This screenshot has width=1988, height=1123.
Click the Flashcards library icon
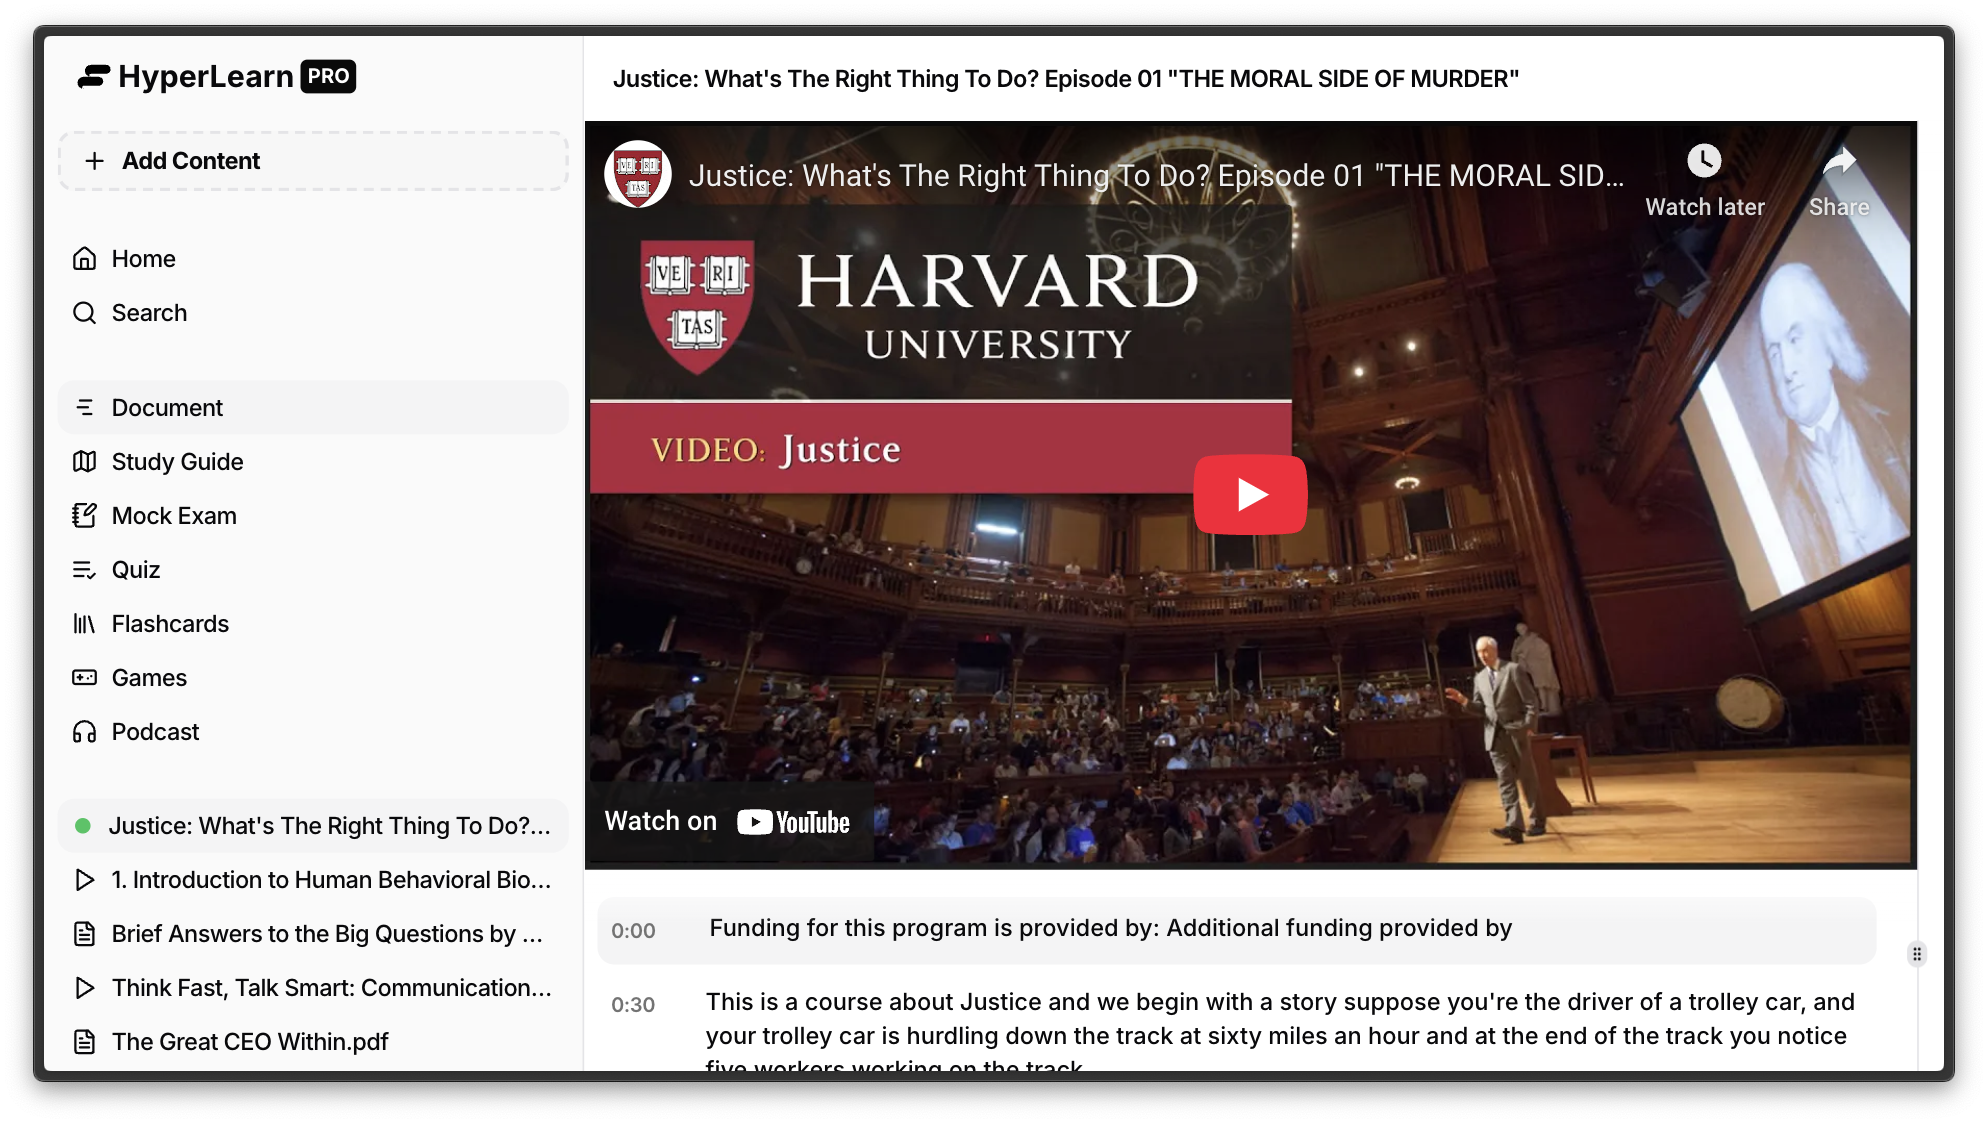click(x=85, y=624)
